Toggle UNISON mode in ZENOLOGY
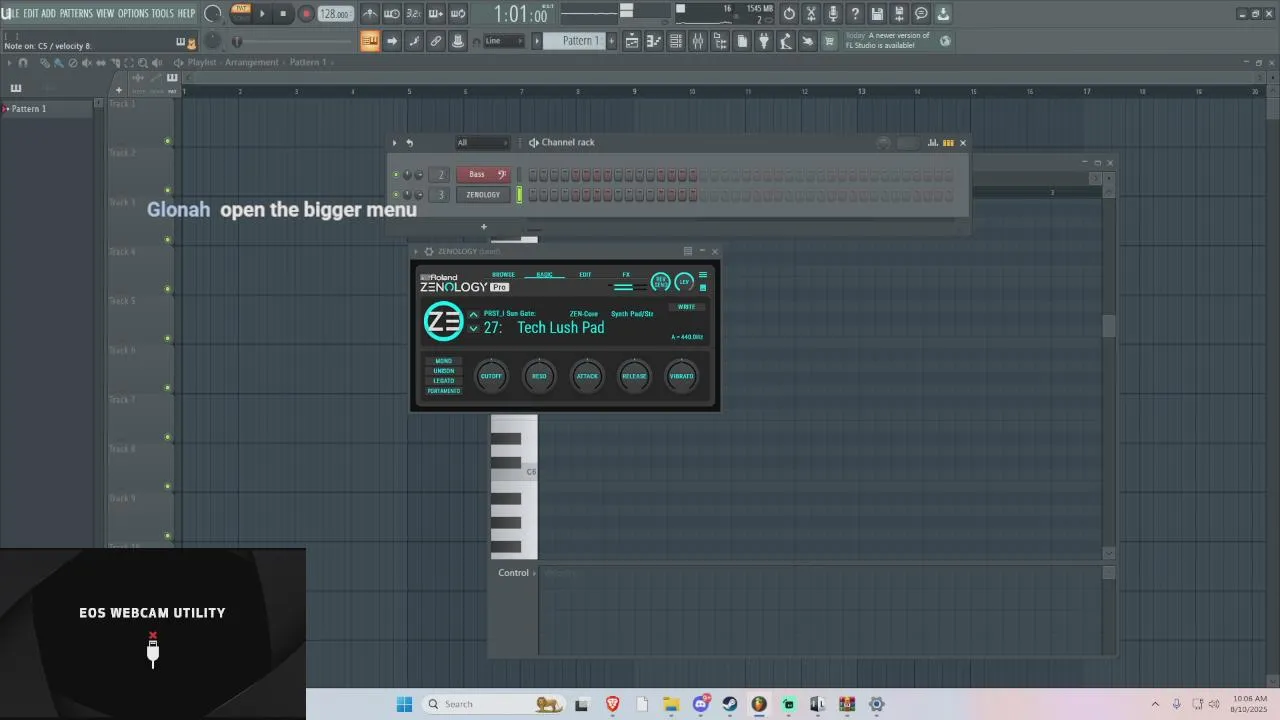The width and height of the screenshot is (1280, 720). point(444,371)
